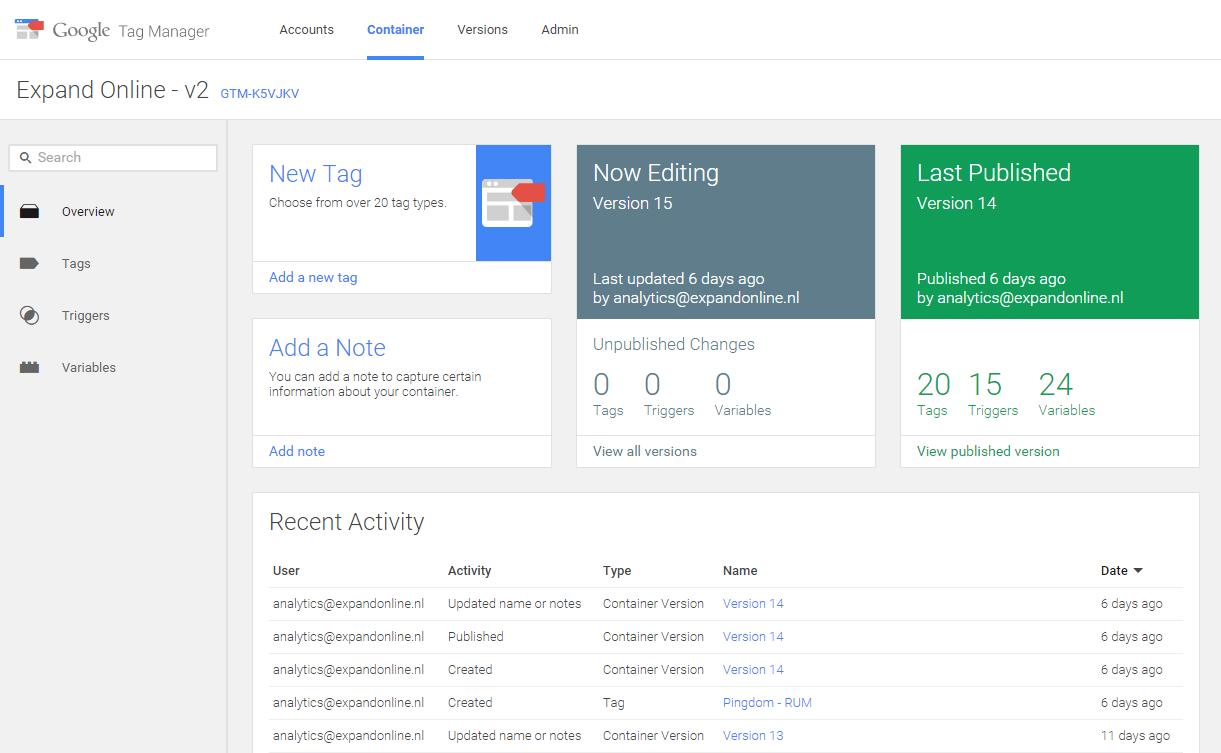Open View all versions link
The height and width of the screenshot is (753, 1221).
tap(644, 452)
